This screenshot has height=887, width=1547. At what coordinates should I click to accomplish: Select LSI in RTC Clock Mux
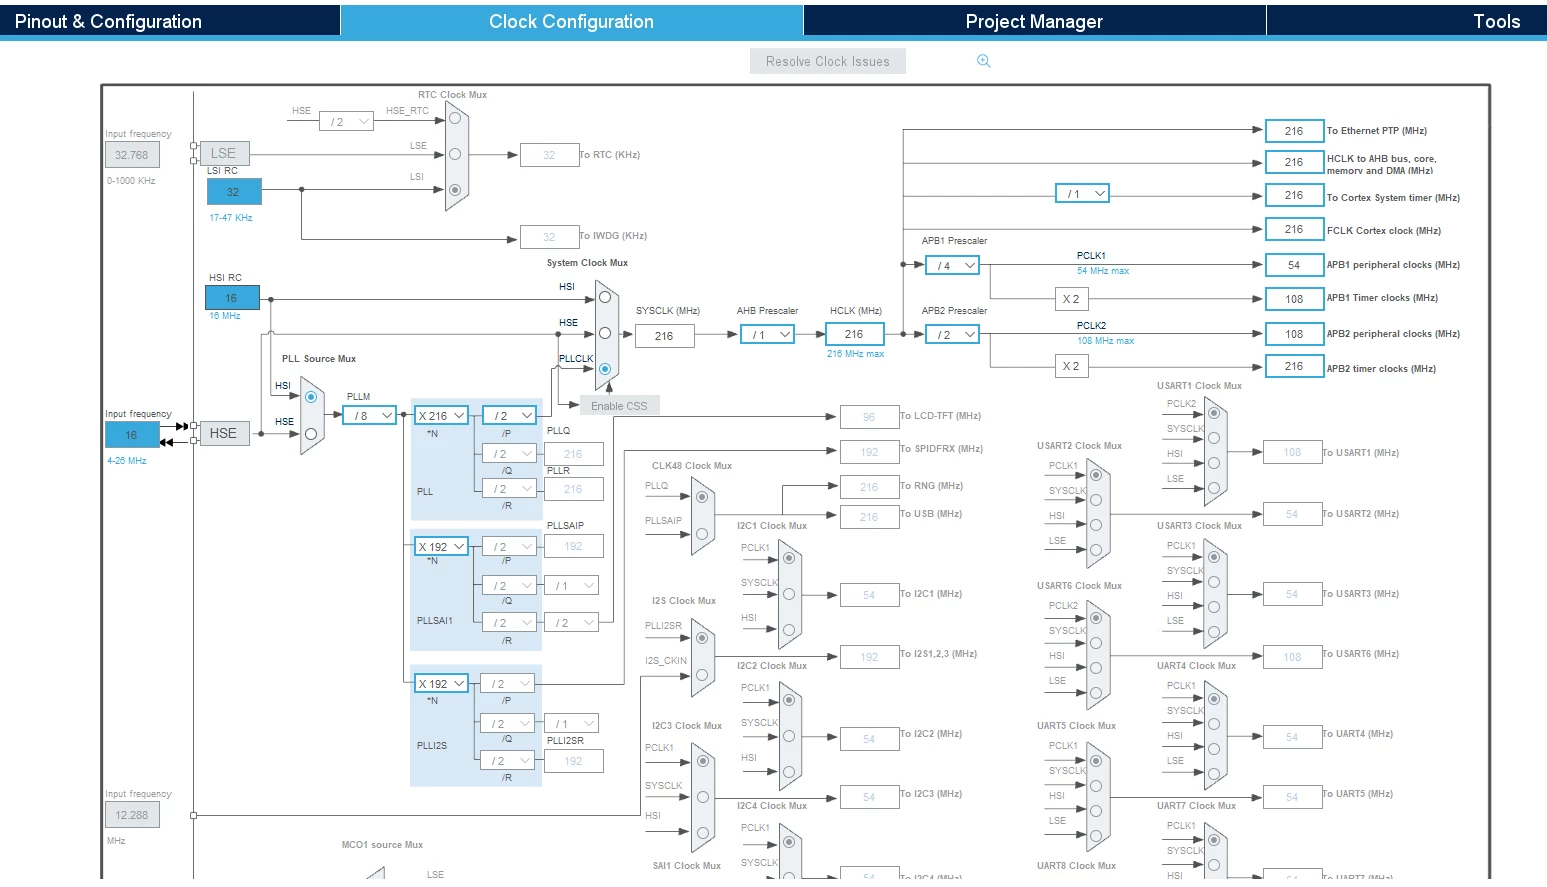click(x=455, y=189)
